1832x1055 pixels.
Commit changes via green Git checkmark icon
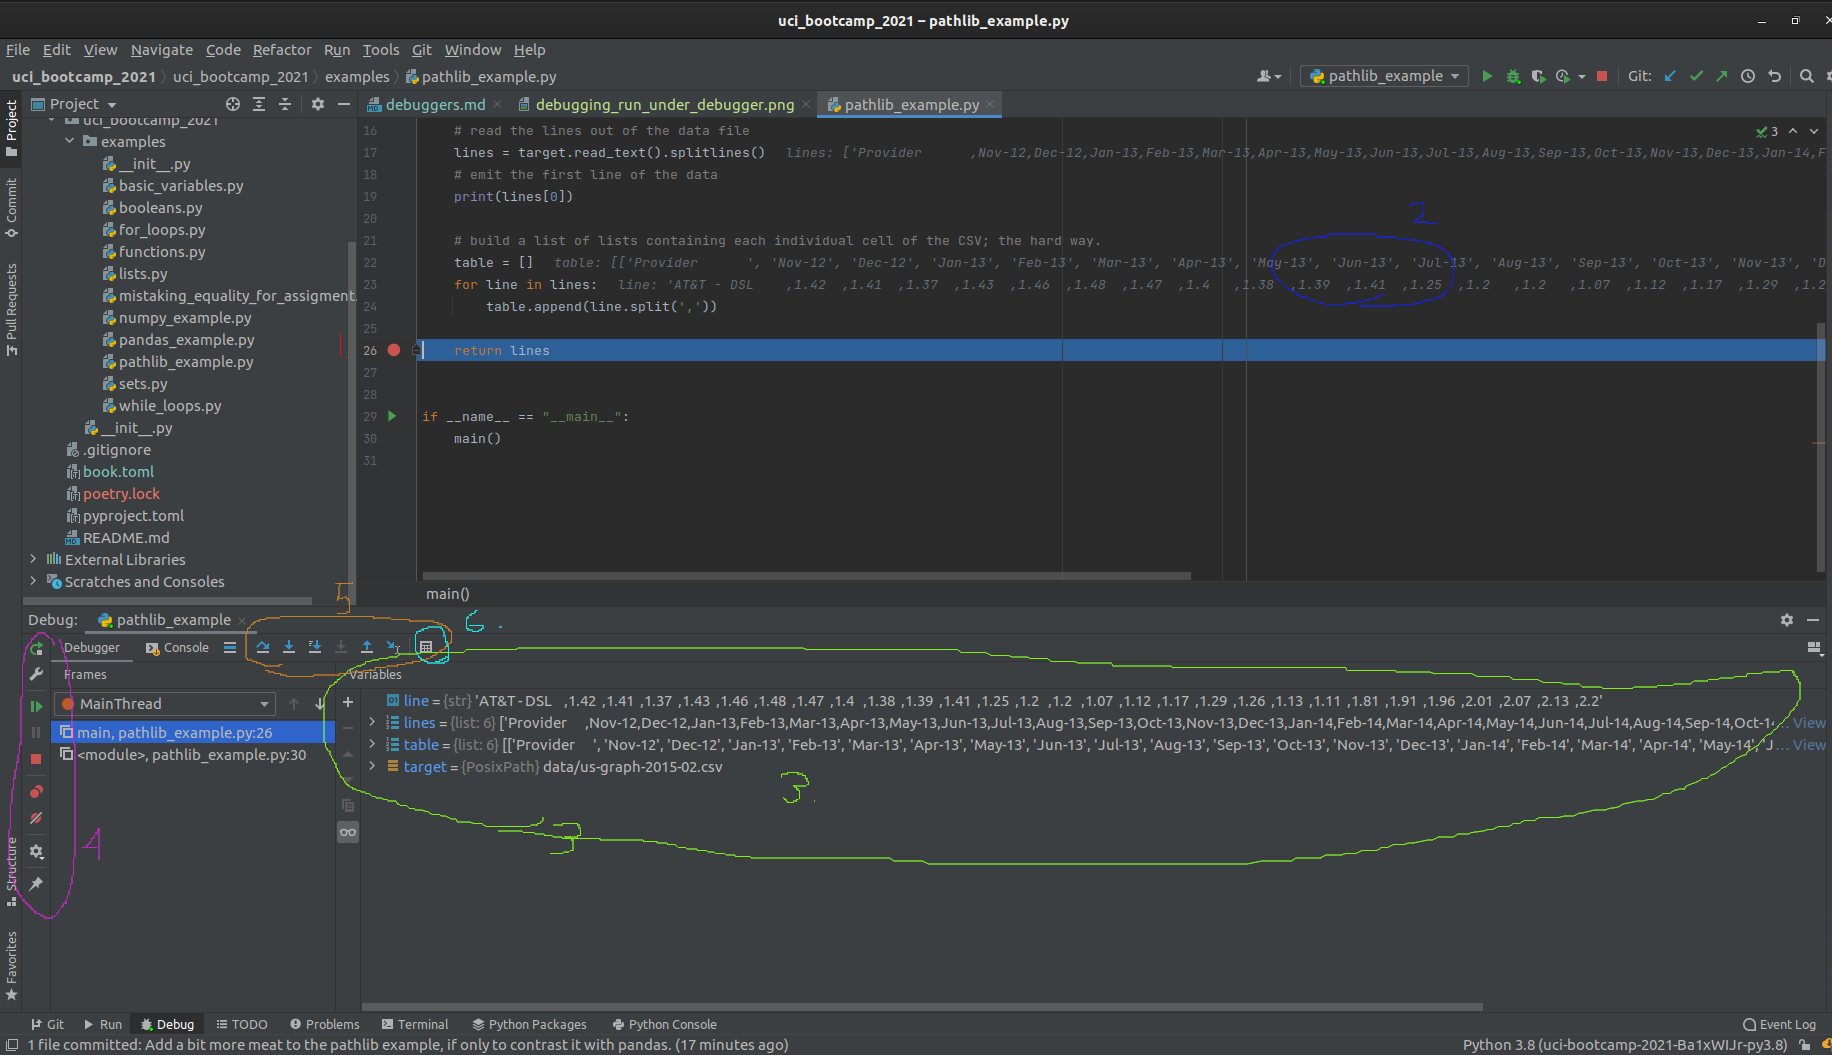[x=1697, y=77]
